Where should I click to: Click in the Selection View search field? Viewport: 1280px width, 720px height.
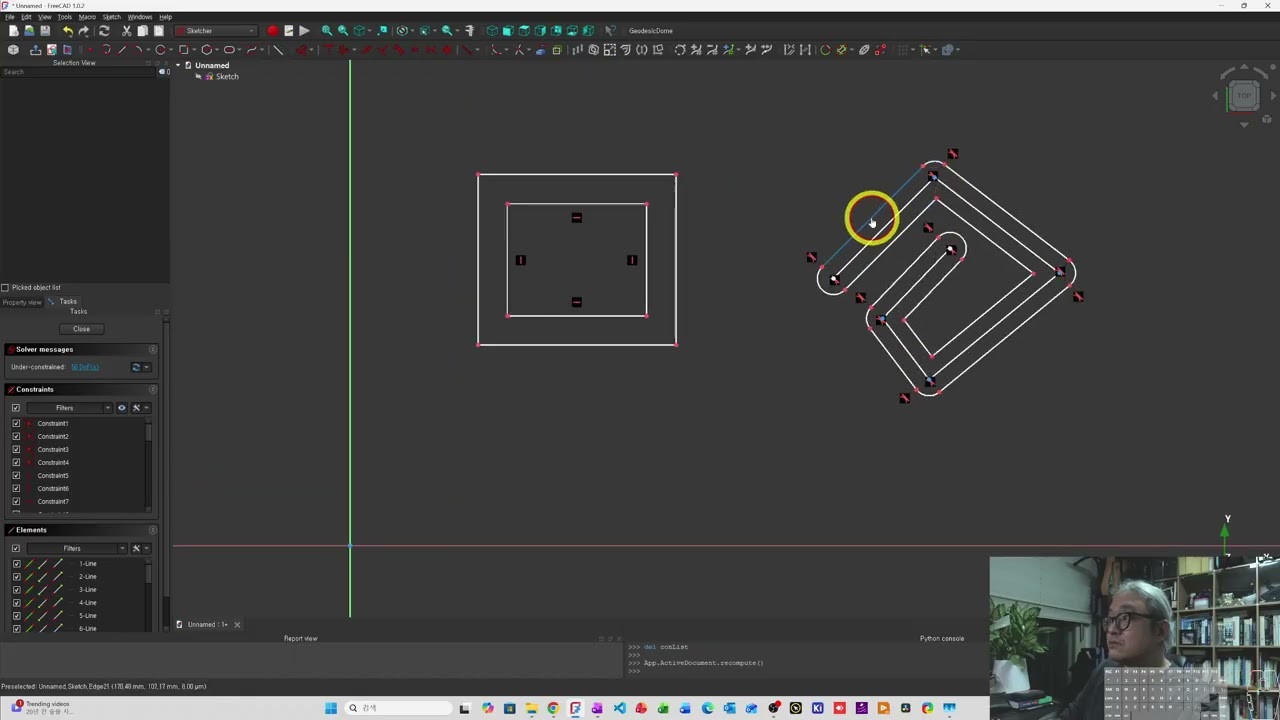(x=78, y=72)
